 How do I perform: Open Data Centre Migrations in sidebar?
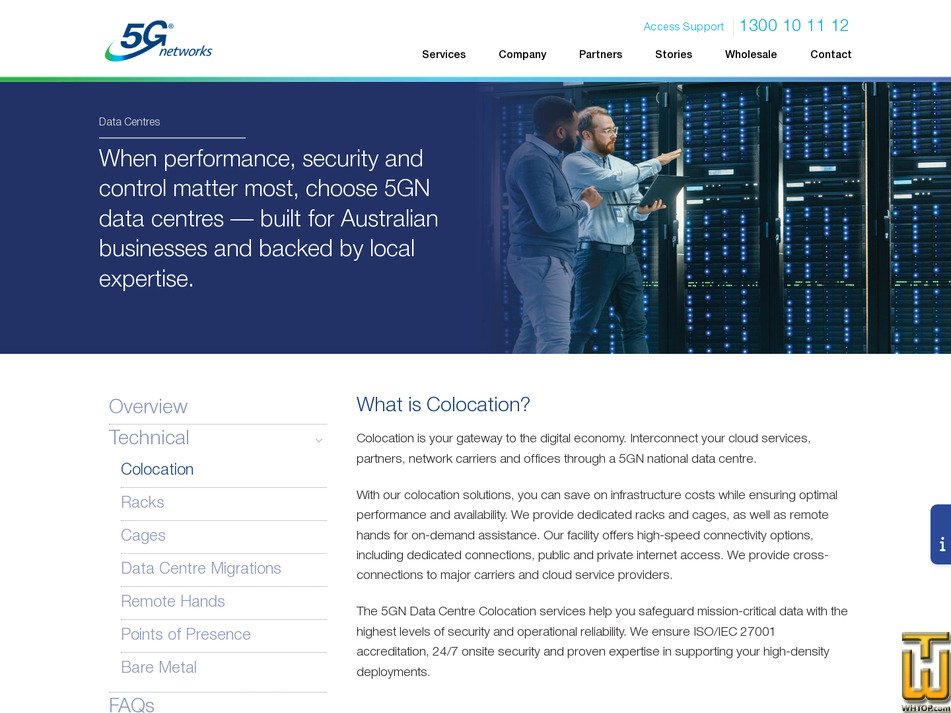pos(201,568)
